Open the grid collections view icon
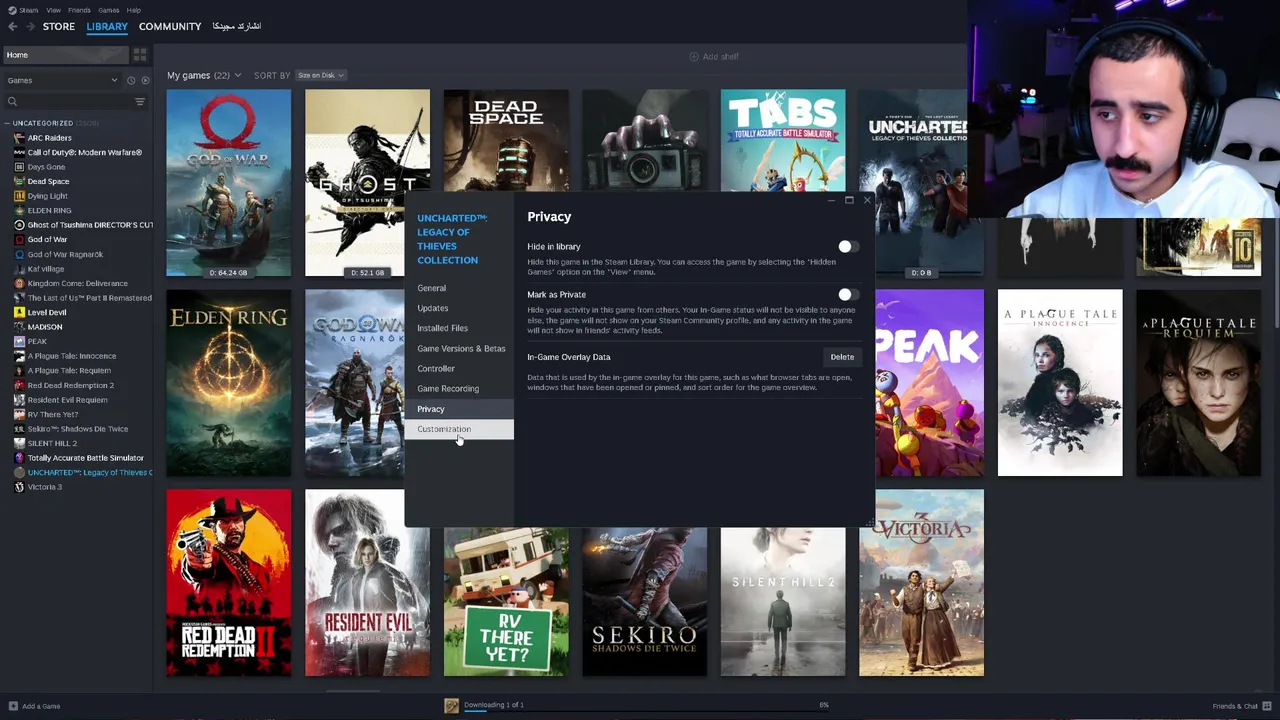This screenshot has width=1280, height=720. [140, 55]
